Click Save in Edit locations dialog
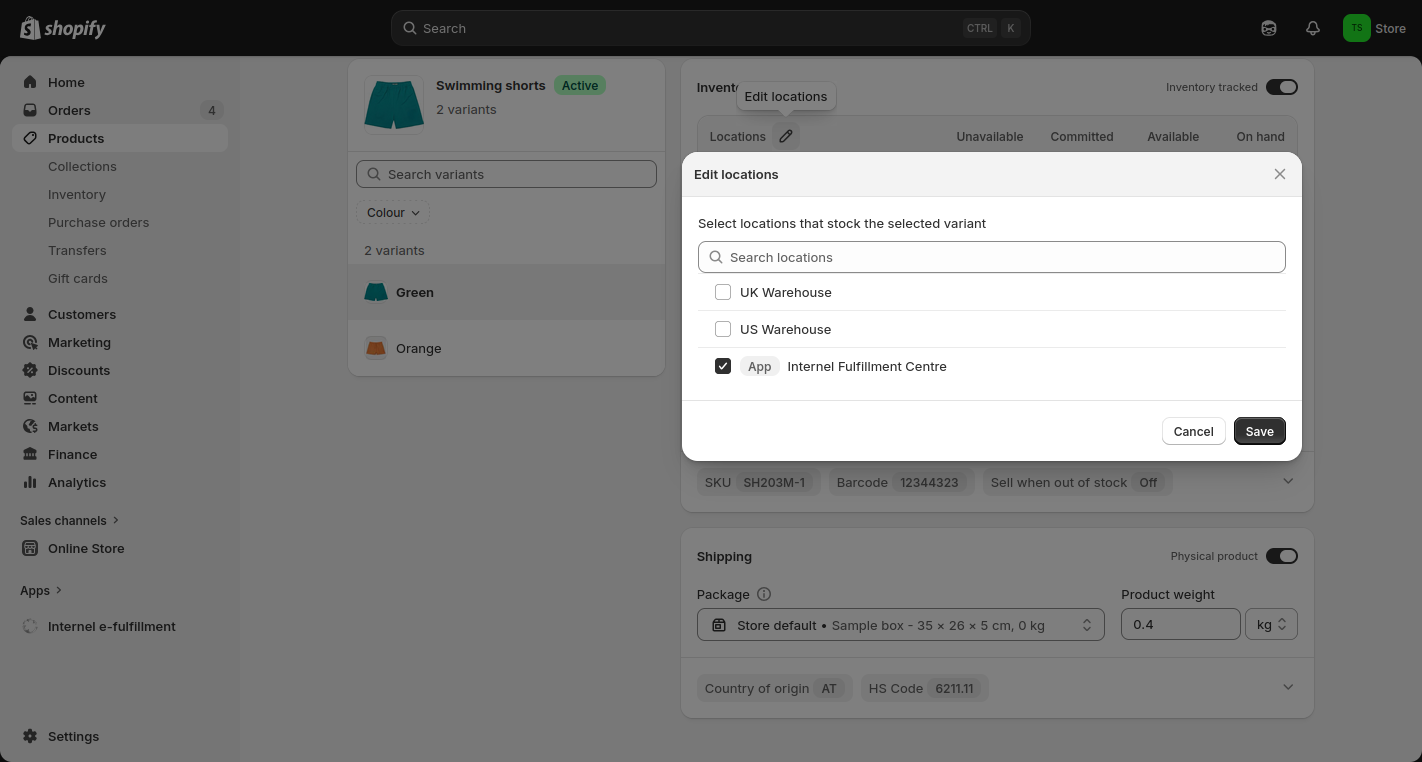This screenshot has width=1422, height=762. (1259, 431)
